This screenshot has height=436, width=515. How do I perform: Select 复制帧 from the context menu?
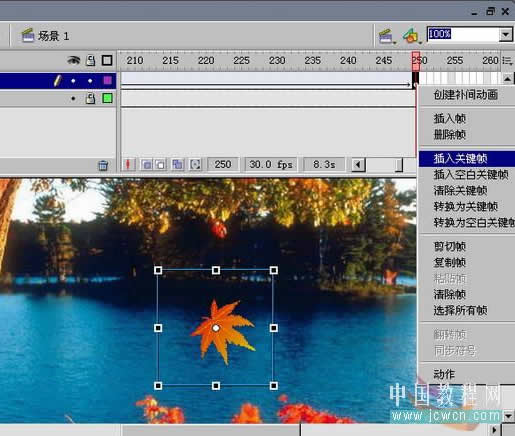[450, 262]
